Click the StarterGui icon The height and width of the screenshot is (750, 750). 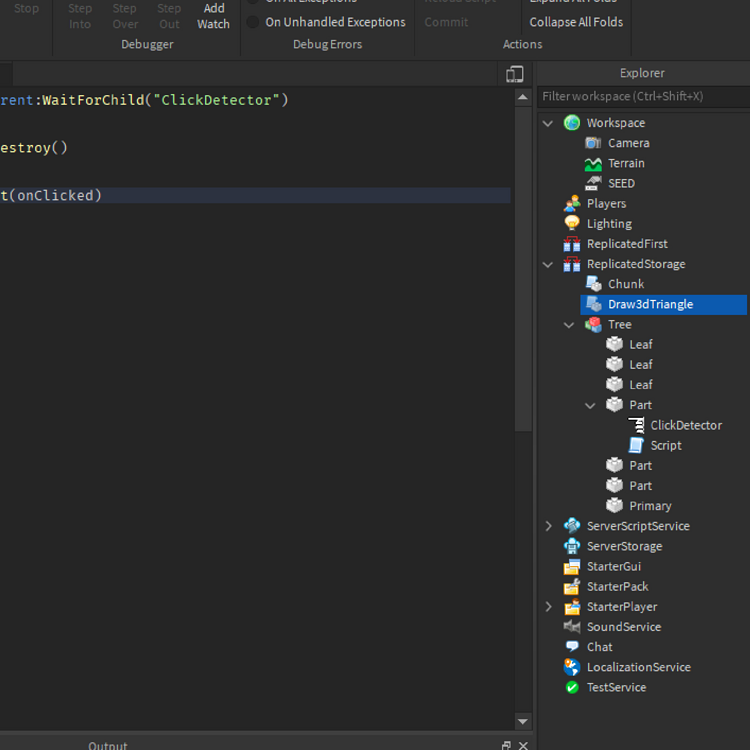click(572, 566)
